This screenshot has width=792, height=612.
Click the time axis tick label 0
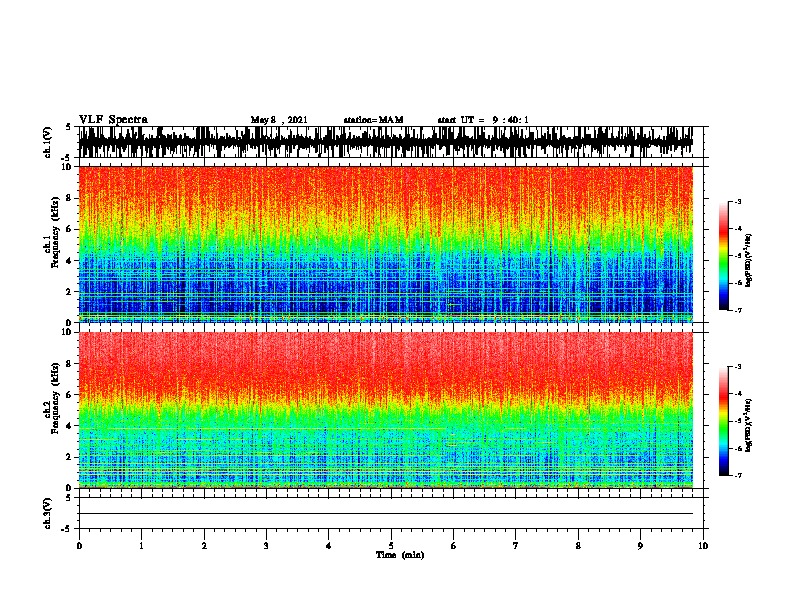click(79, 546)
